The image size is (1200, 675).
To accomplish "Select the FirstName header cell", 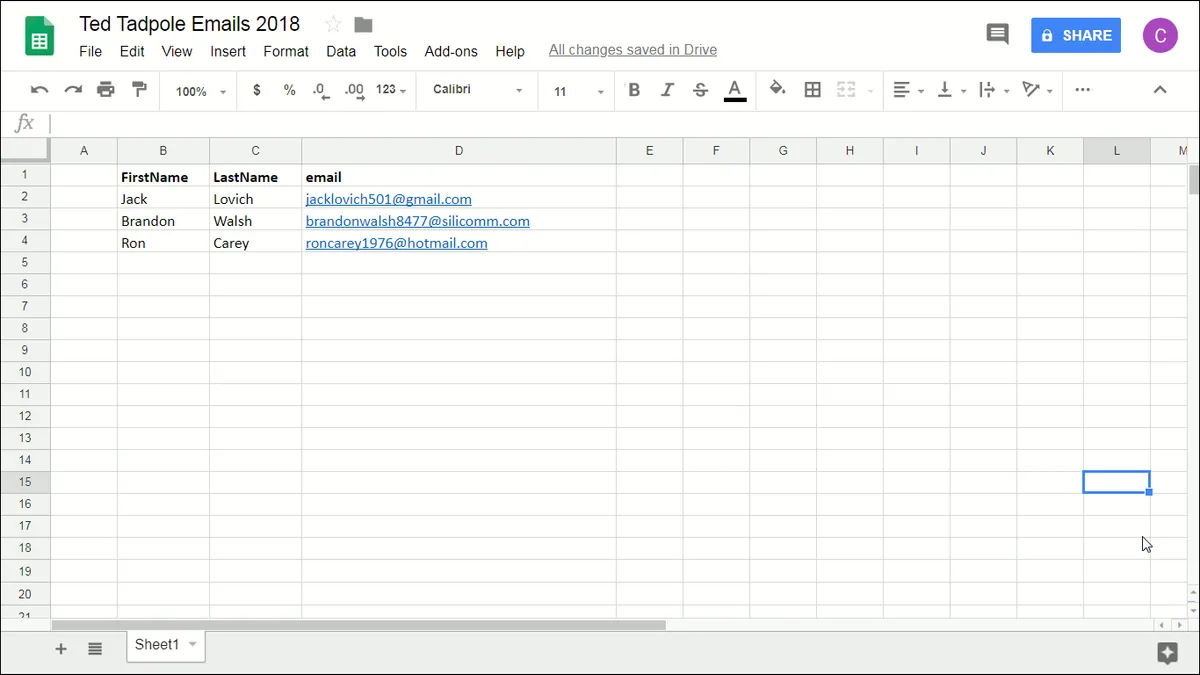I will (163, 177).
